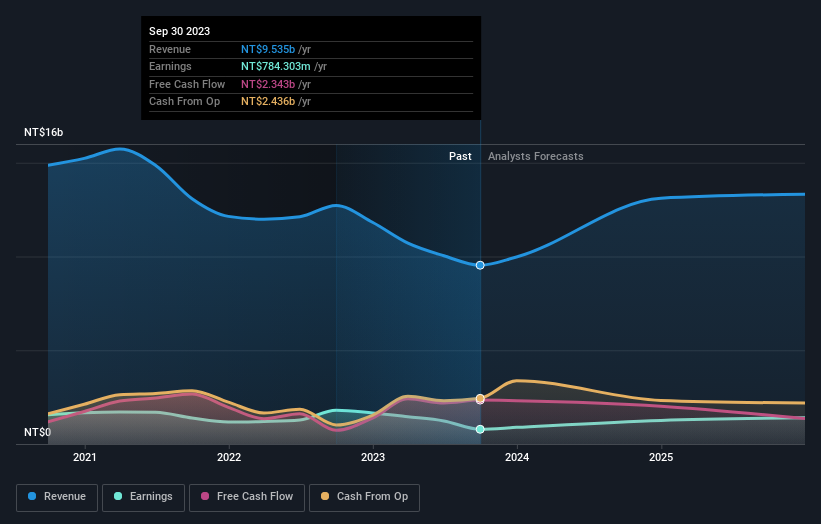The height and width of the screenshot is (524, 821).
Task: Click the NT$0 y-axis label
Action: point(38,432)
